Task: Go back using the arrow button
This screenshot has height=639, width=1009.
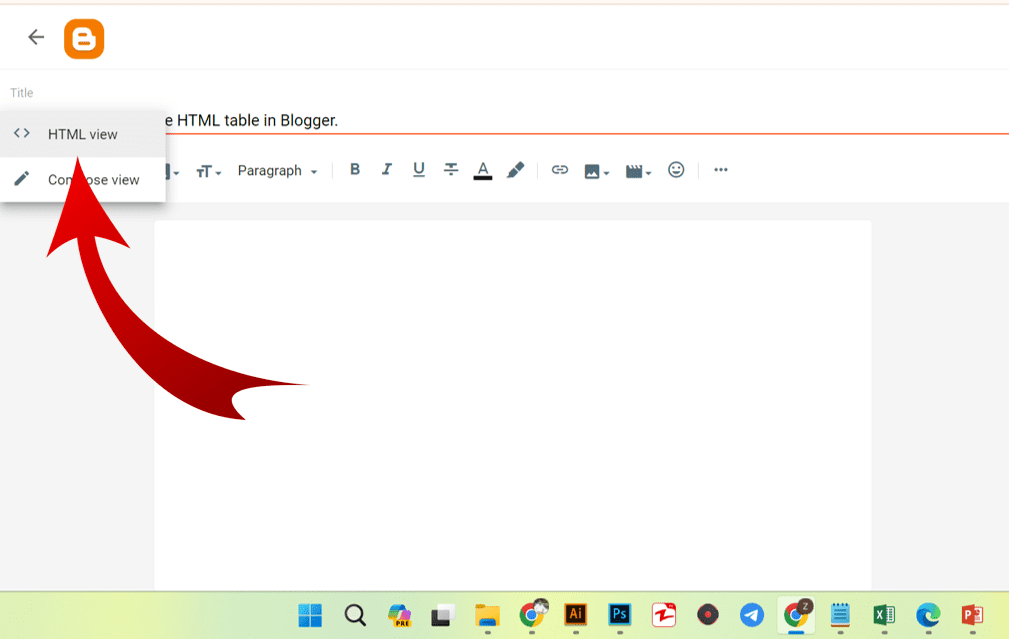Action: [x=35, y=37]
